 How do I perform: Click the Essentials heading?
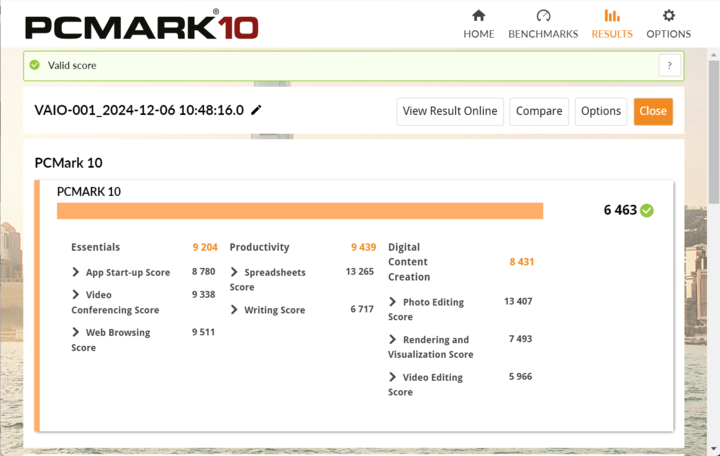coord(96,247)
